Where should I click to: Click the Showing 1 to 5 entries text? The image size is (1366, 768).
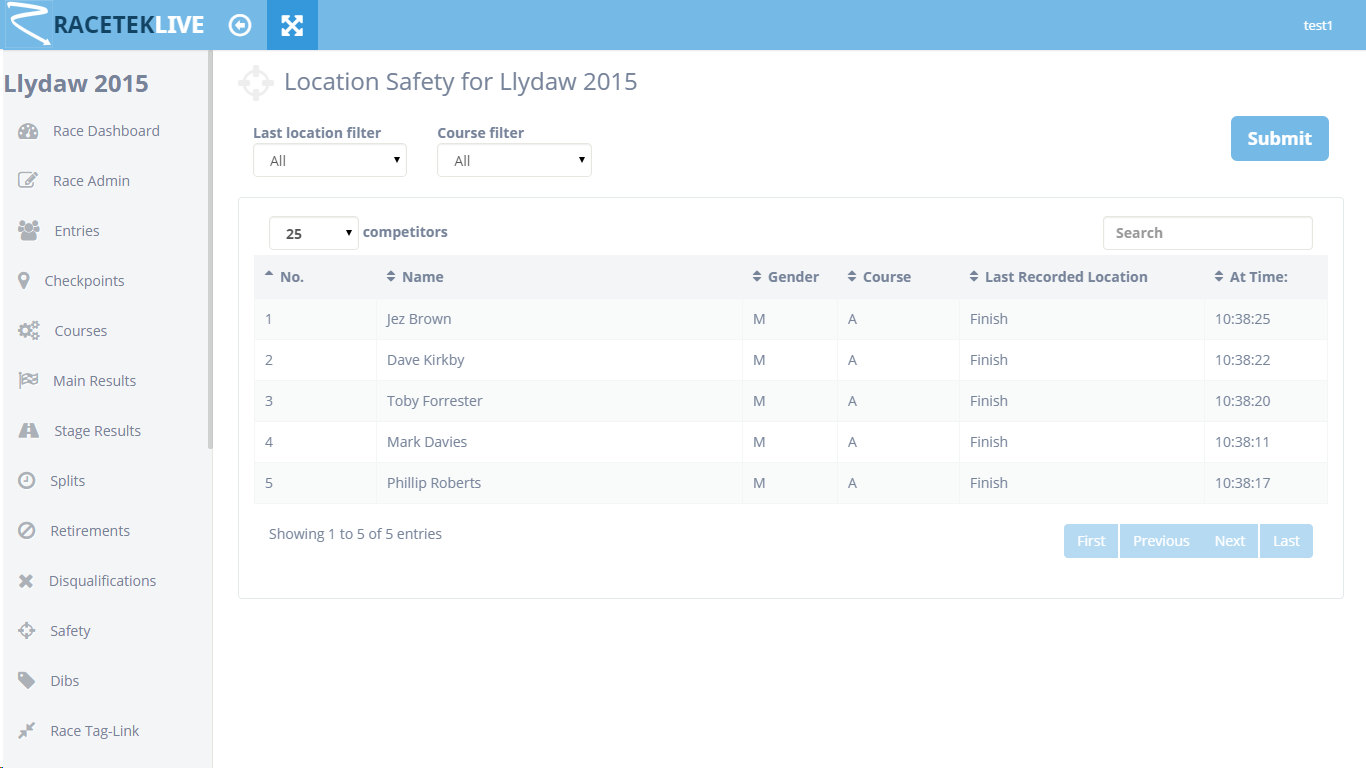tap(355, 534)
